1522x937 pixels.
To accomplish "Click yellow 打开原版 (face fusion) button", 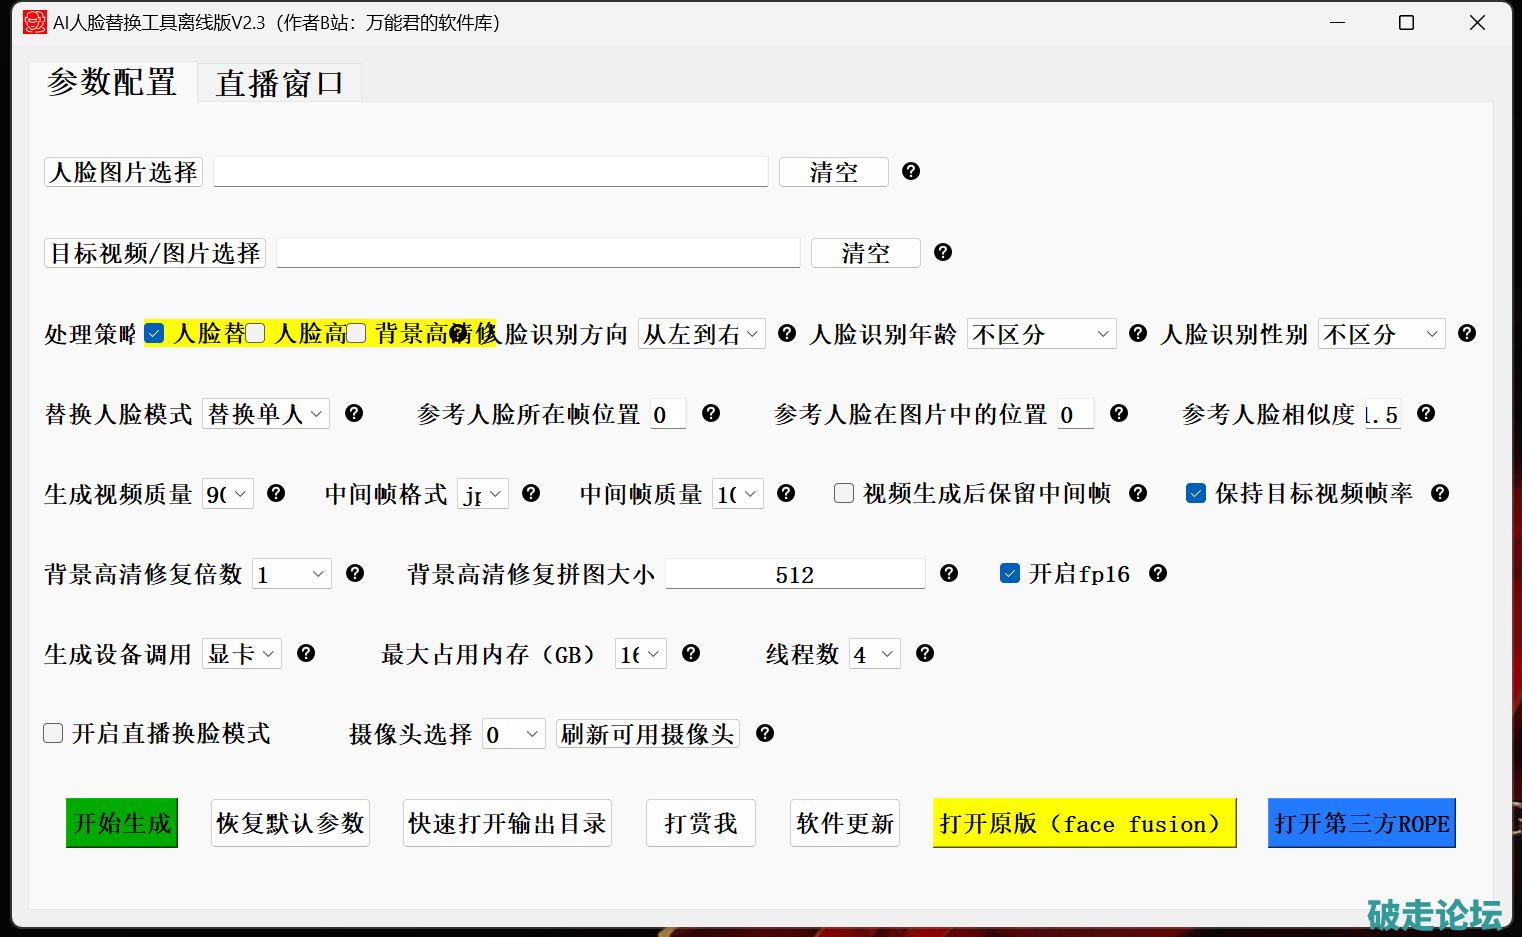I will (x=1084, y=823).
